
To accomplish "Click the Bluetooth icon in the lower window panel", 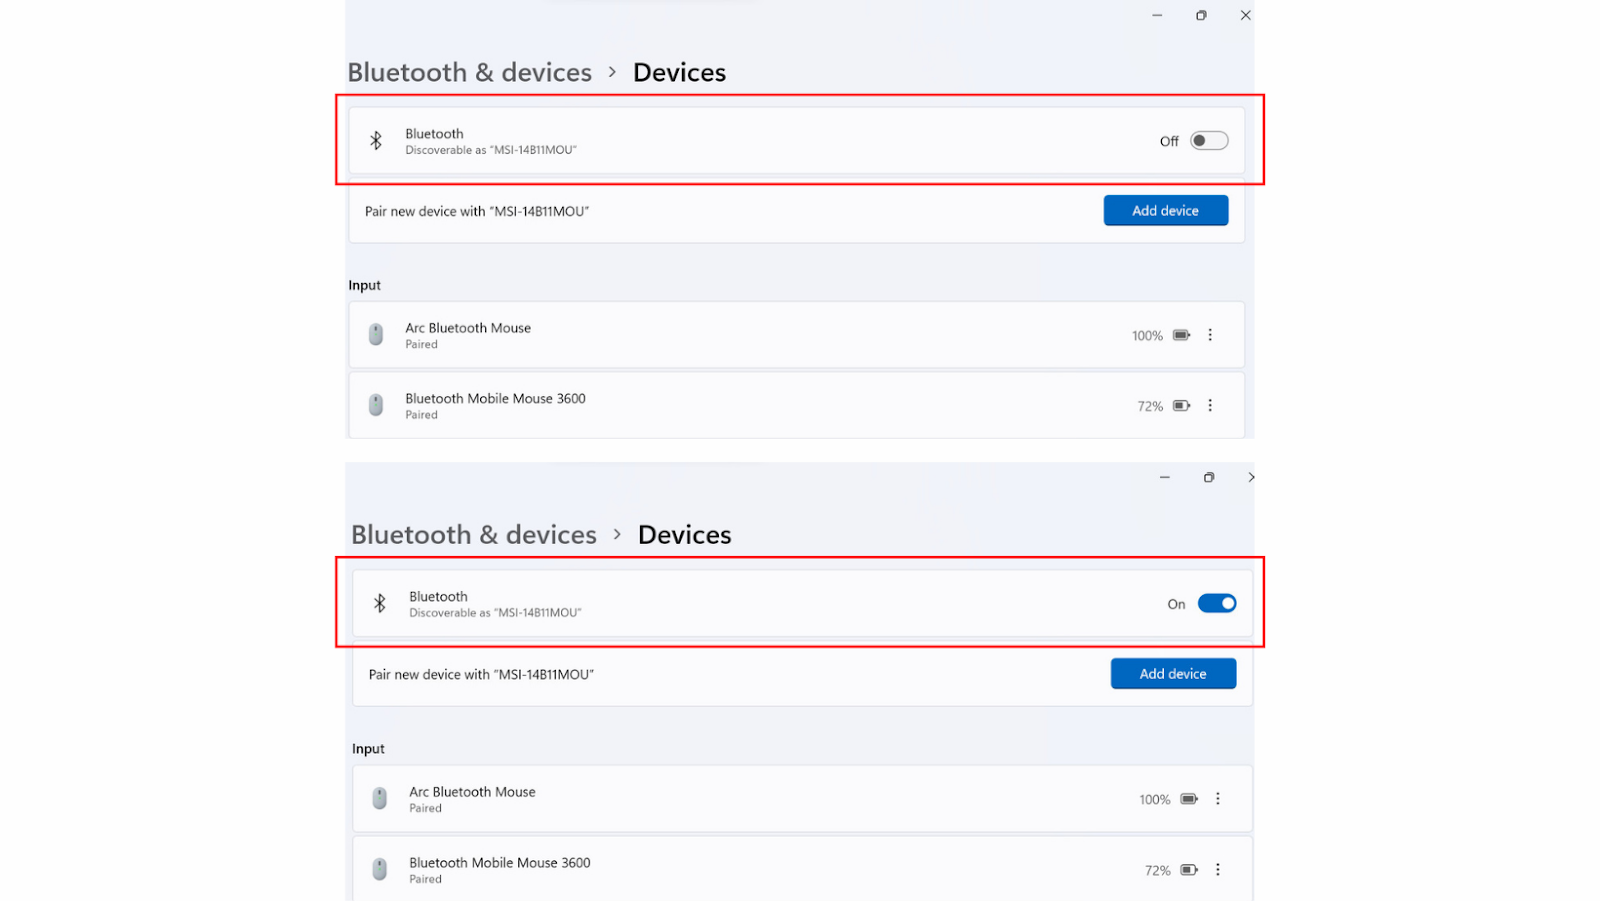I will click(x=381, y=603).
